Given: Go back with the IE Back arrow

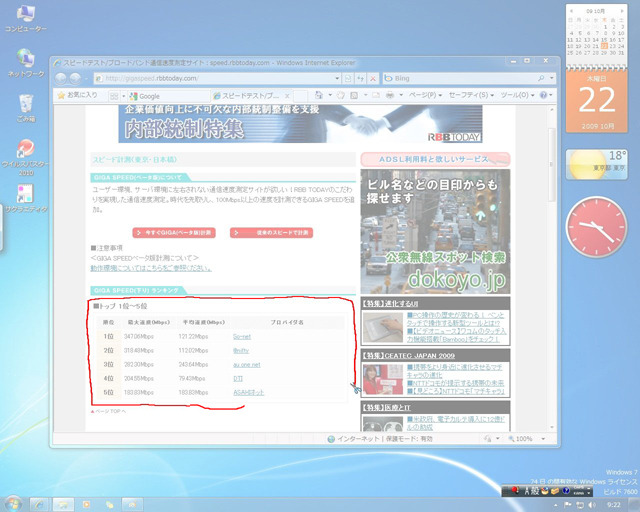Looking at the screenshot, I should click(x=61, y=78).
